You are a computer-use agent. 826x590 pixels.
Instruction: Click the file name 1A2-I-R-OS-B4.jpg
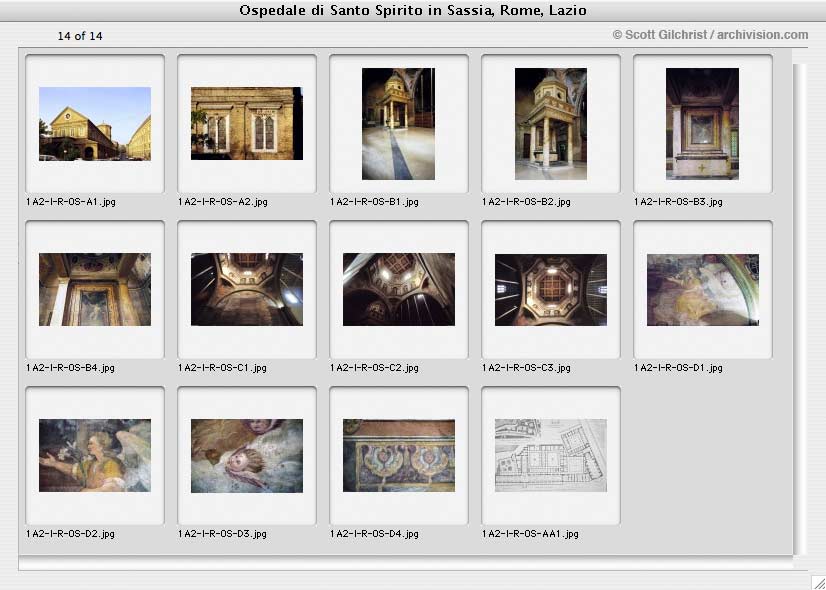[70, 368]
